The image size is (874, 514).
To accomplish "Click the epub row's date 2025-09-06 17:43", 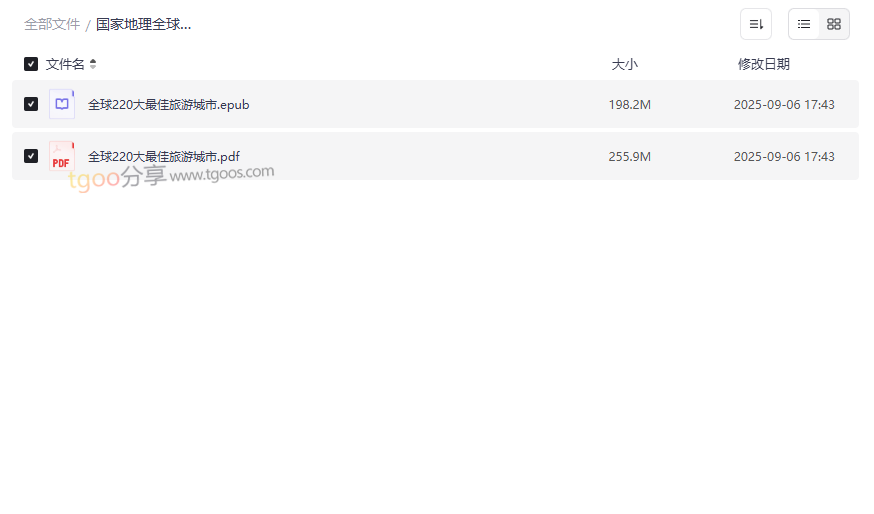I will [x=784, y=105].
